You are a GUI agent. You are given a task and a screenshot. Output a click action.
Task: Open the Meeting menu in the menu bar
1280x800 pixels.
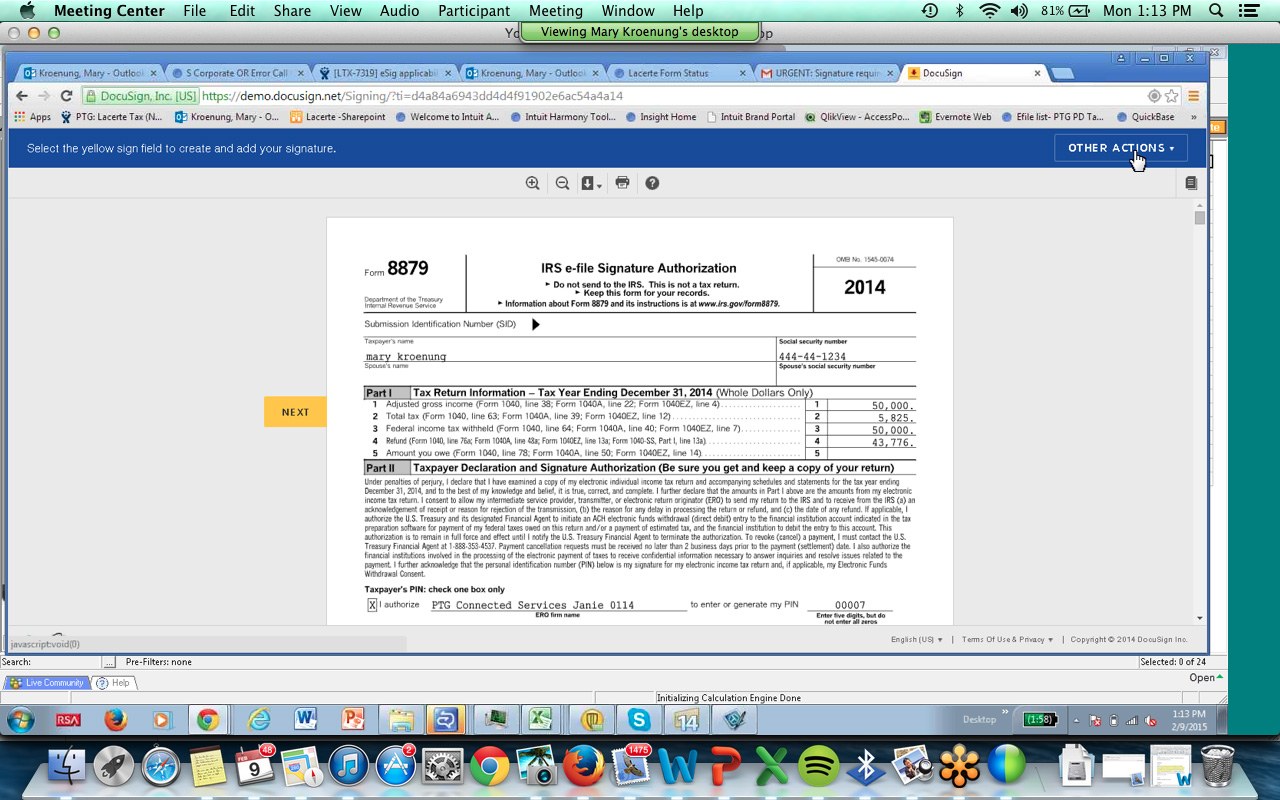(x=555, y=11)
